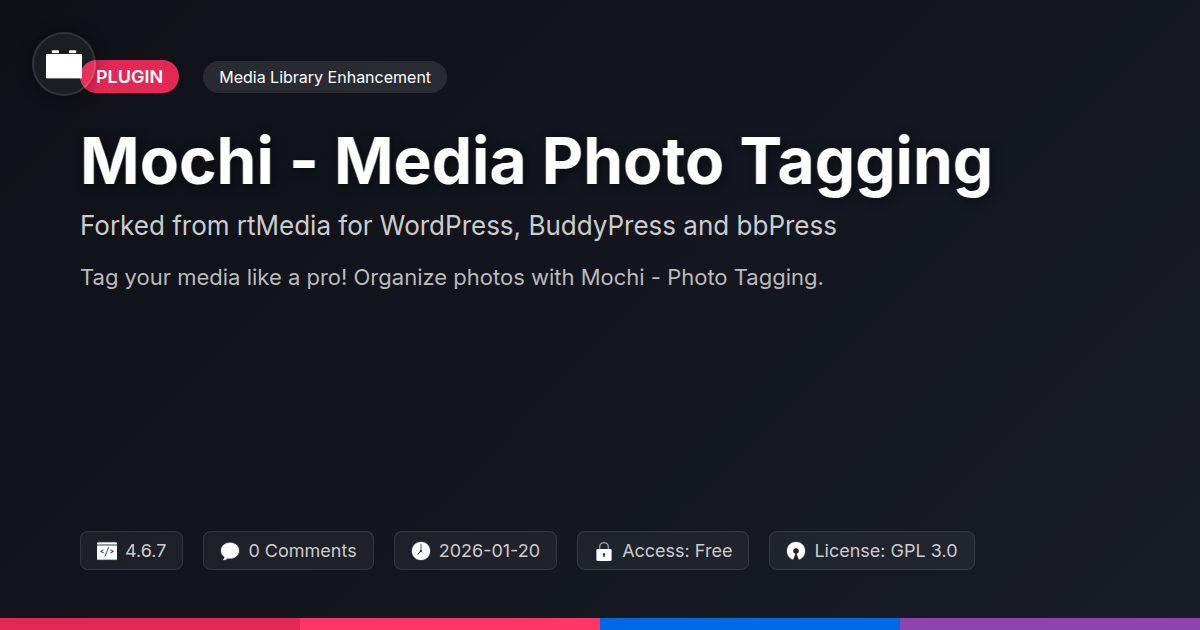Click the open-source icon beside License

pyautogui.click(x=796, y=551)
